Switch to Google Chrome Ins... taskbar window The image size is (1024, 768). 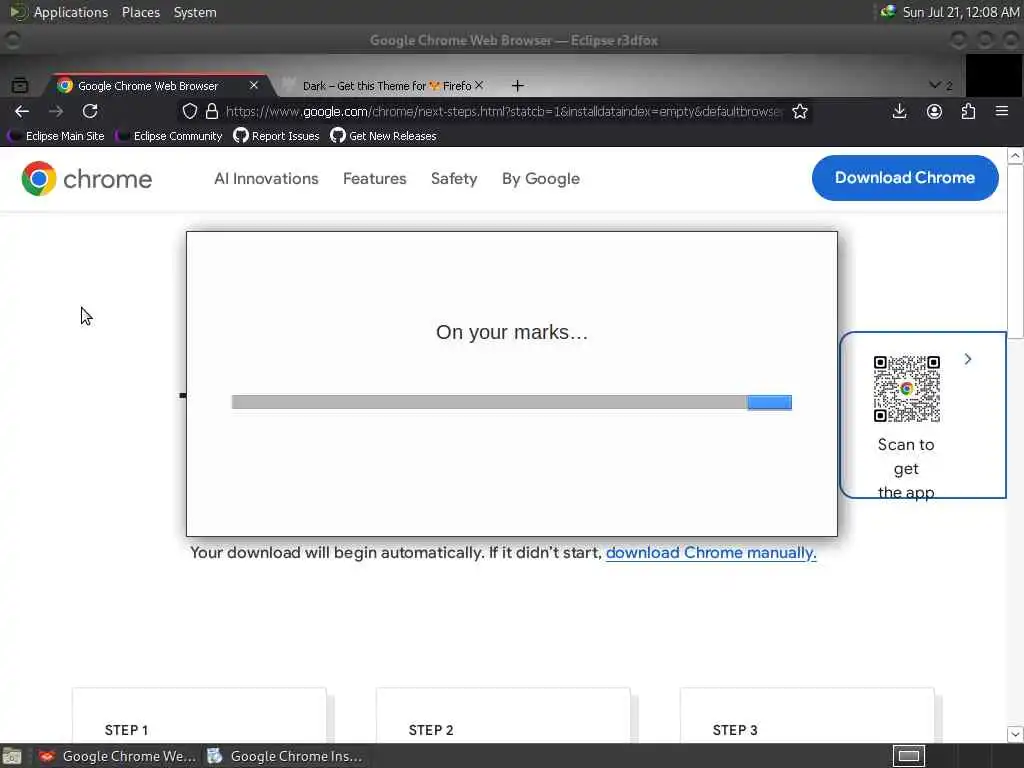[x=285, y=756]
